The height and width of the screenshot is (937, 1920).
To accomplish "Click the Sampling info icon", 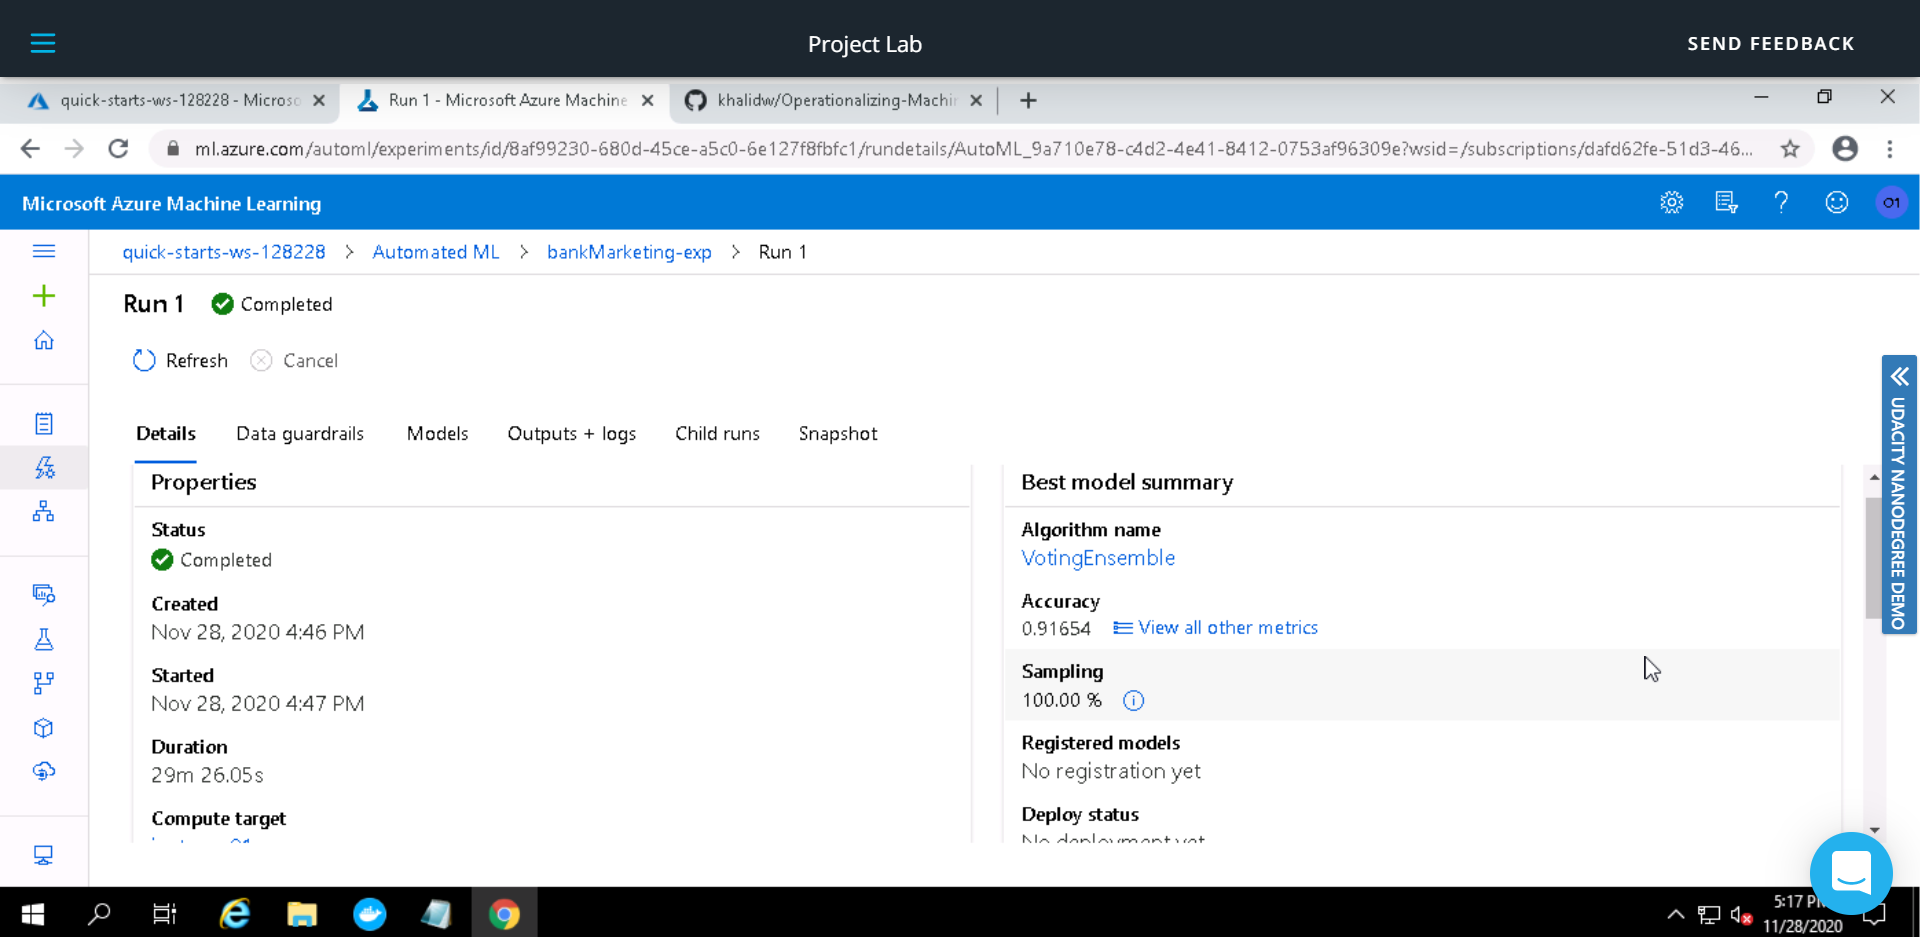I will pos(1133,701).
